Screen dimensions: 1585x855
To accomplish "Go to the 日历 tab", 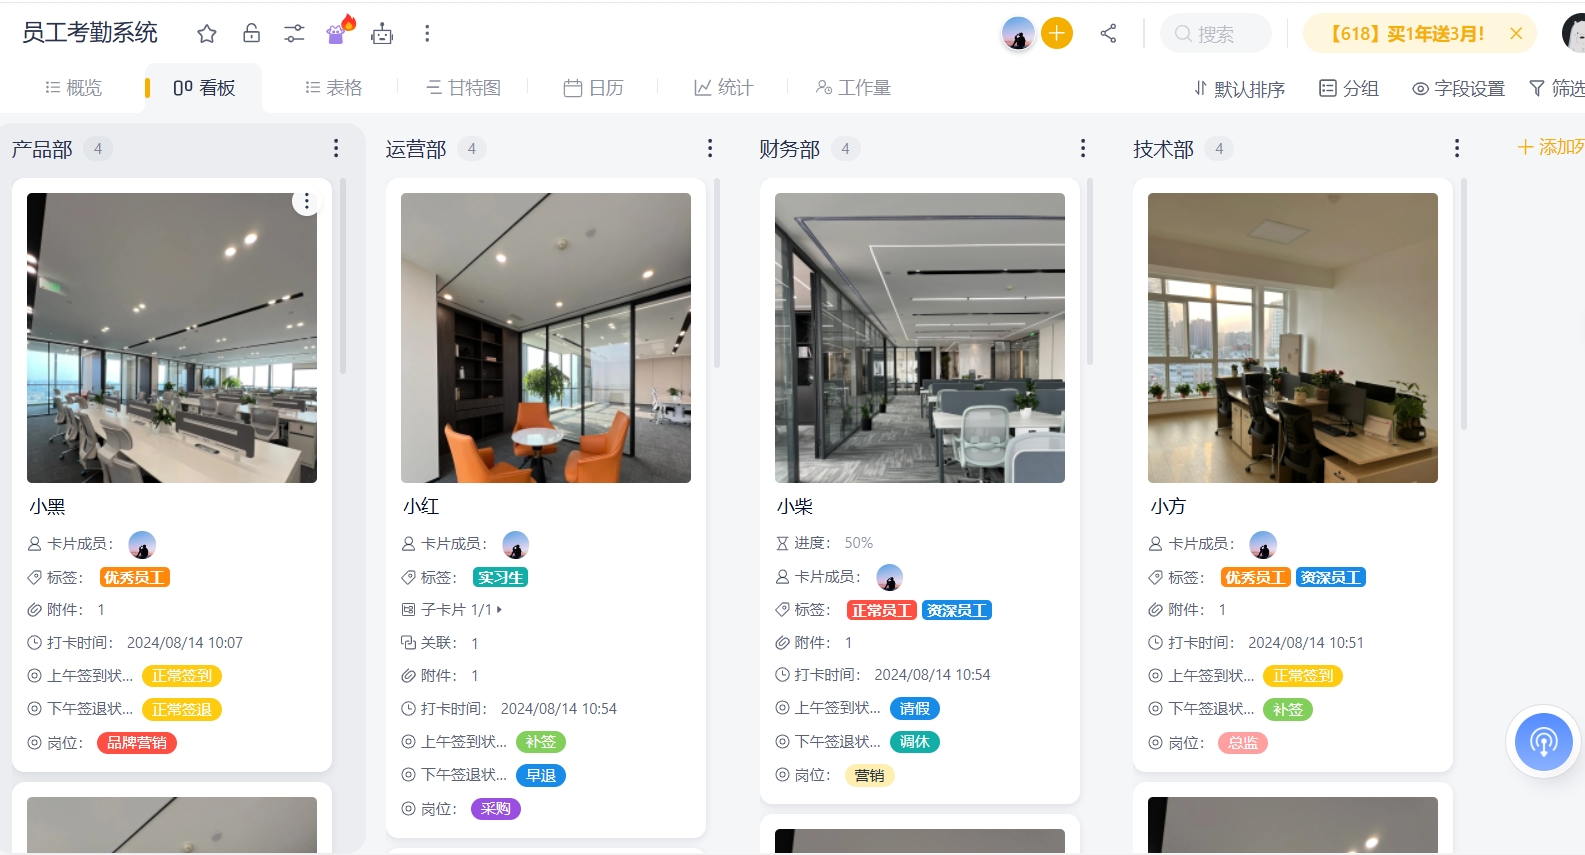I will click(x=594, y=88).
